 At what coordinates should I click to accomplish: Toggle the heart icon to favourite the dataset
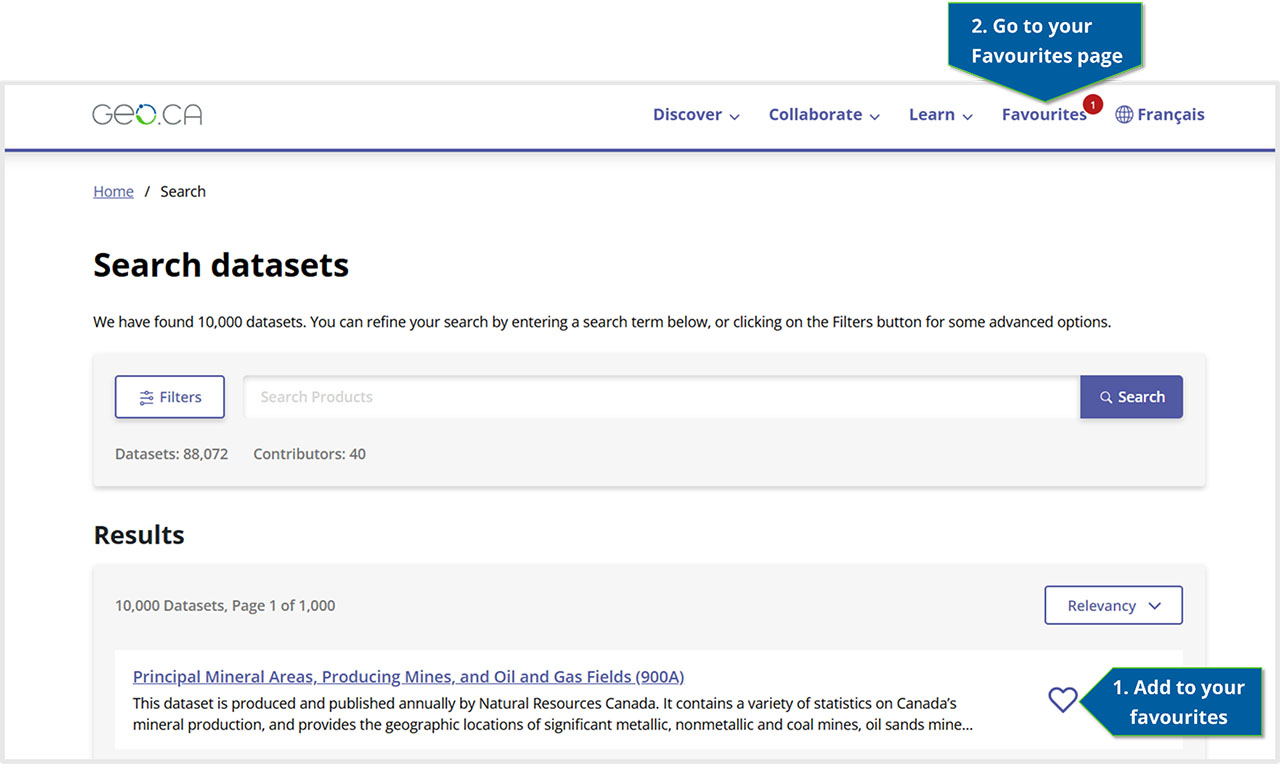(1062, 700)
